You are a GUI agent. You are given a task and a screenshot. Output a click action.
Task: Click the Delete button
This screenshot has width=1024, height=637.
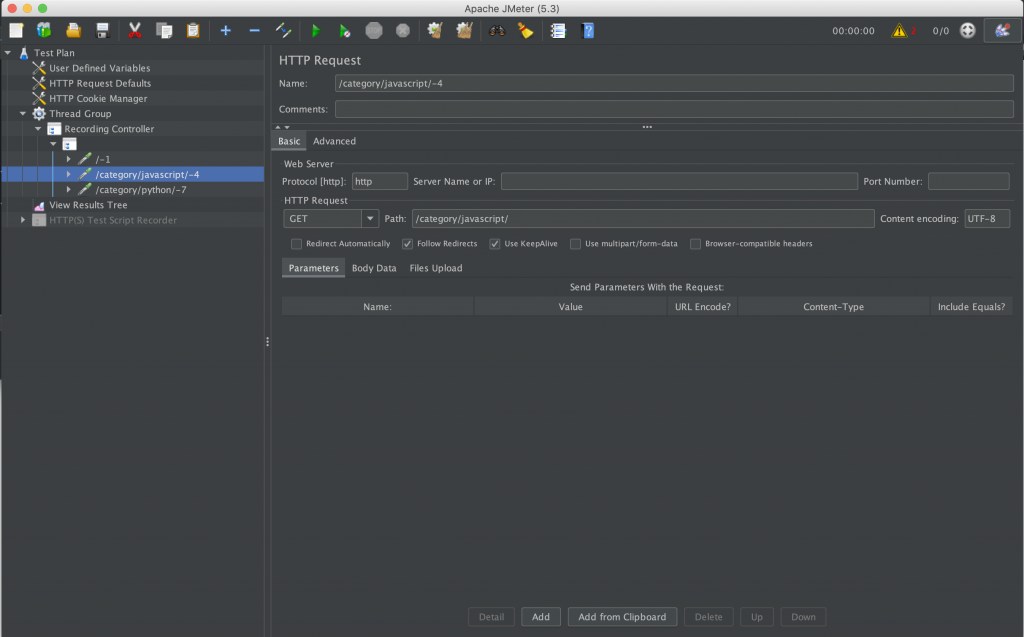click(x=709, y=617)
